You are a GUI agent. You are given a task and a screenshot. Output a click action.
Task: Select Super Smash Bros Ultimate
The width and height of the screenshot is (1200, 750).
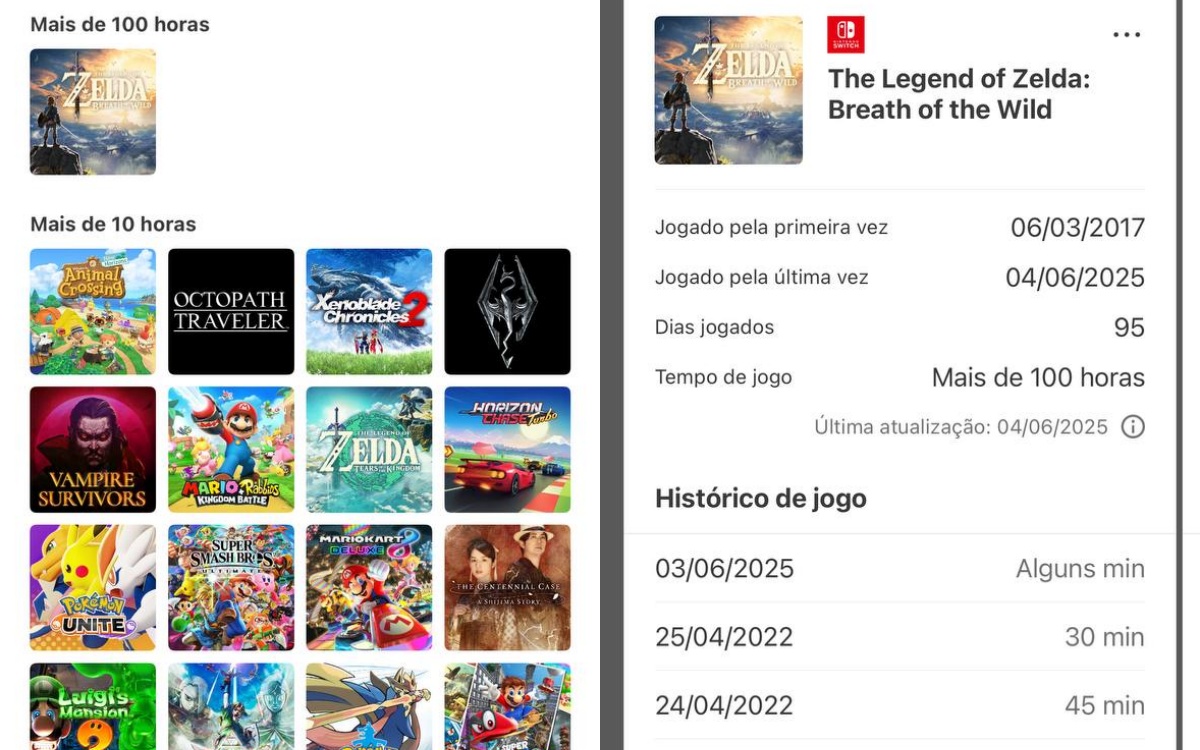[x=231, y=587]
